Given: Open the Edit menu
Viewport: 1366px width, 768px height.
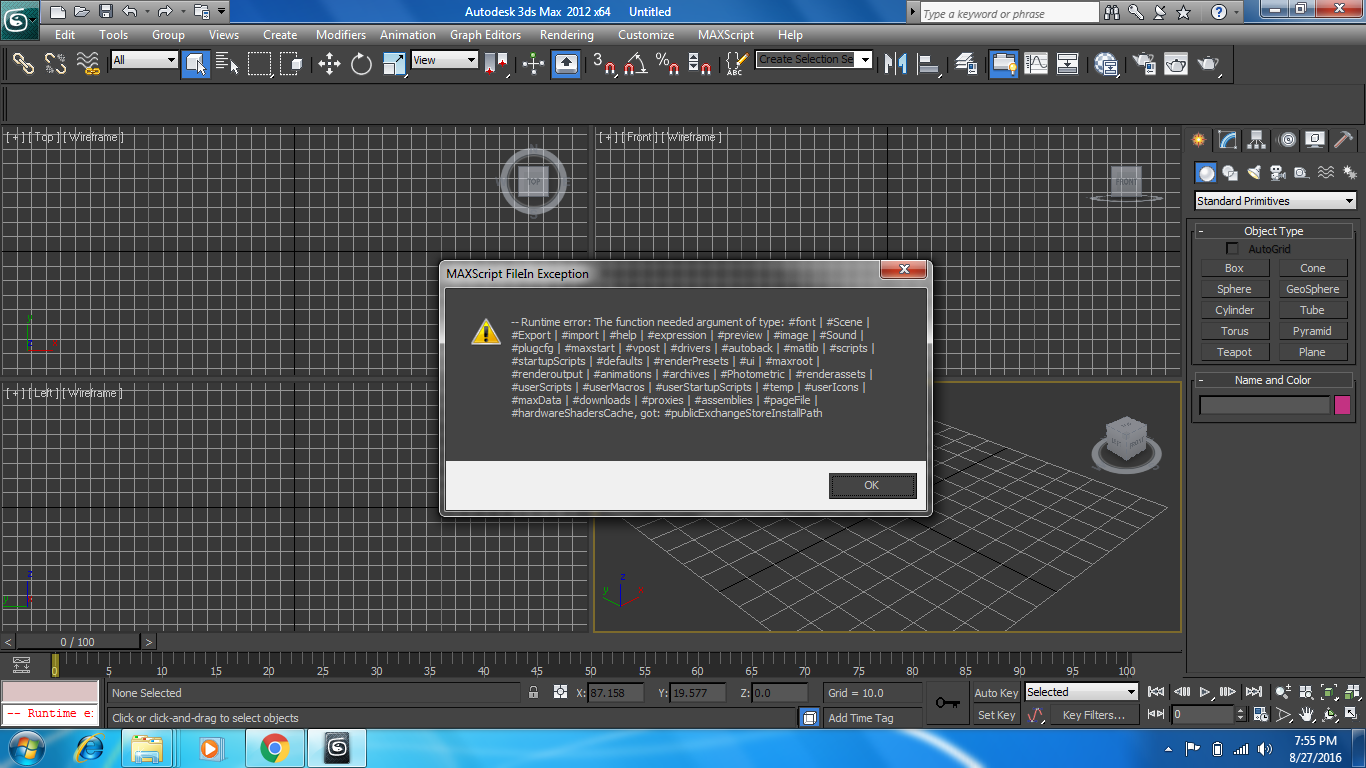Looking at the screenshot, I should tap(65, 34).
